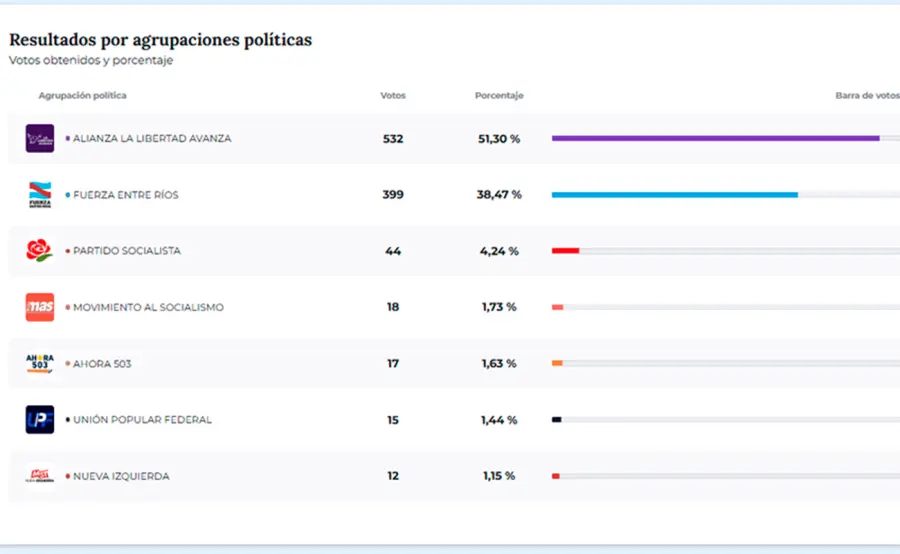This screenshot has width=900, height=554.
Task: Click the red vote bar for Partido Socialista
Action: [565, 251]
